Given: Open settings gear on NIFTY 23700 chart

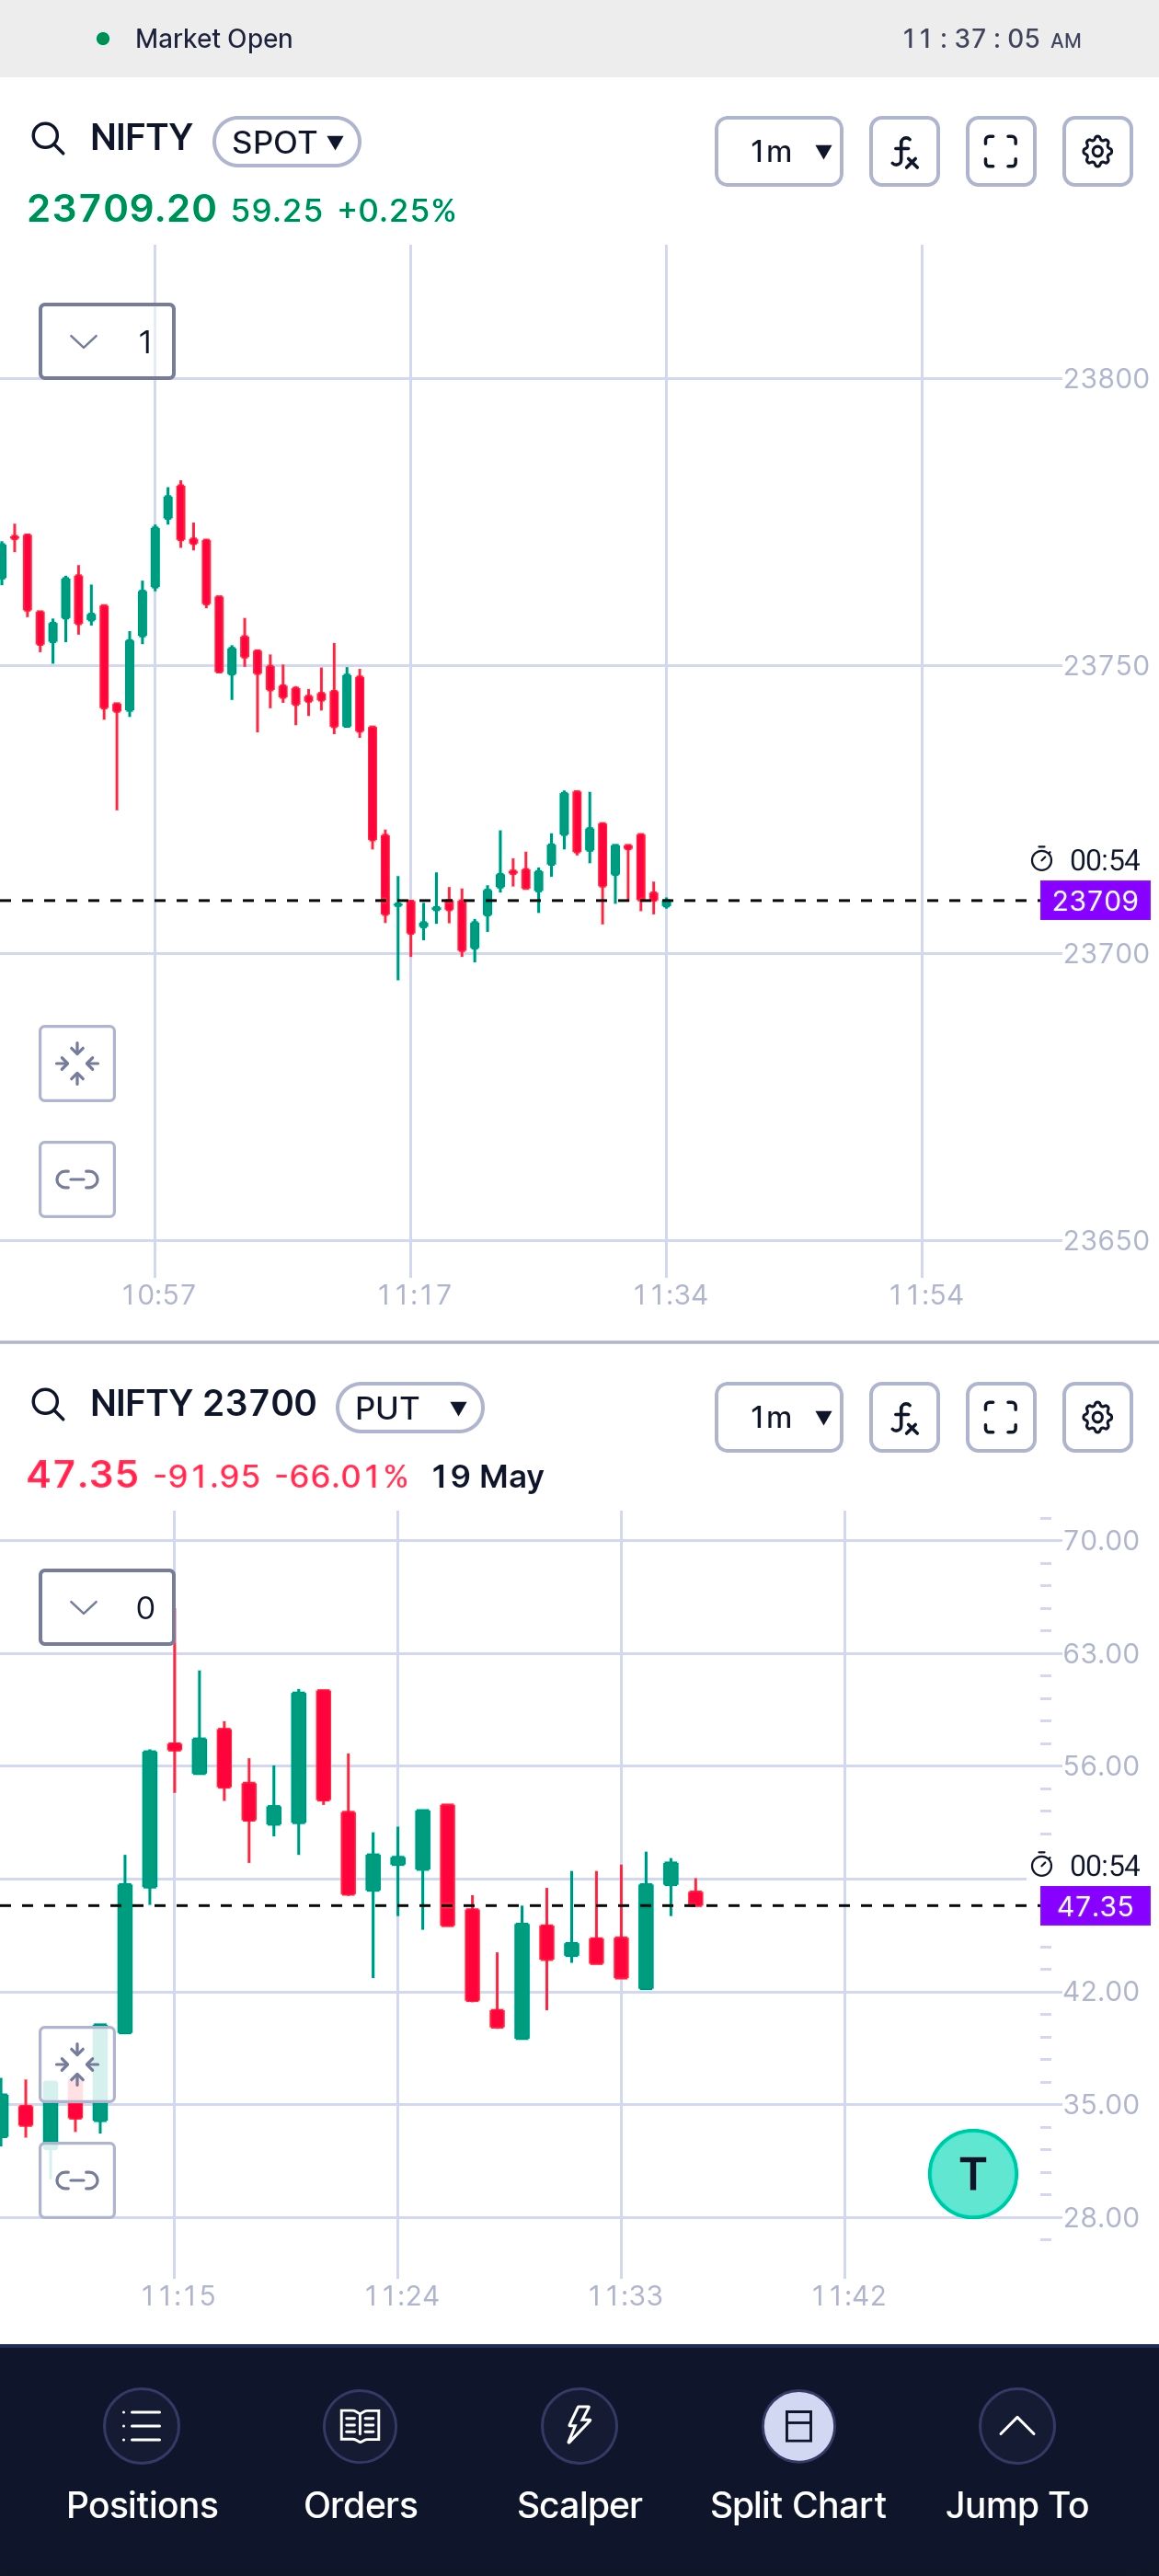Looking at the screenshot, I should click(x=1097, y=1417).
